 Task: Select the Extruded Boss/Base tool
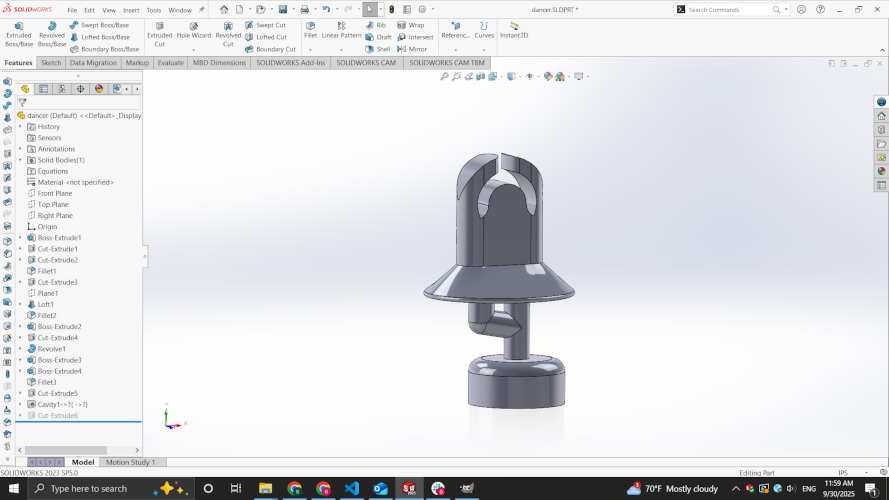coord(19,34)
